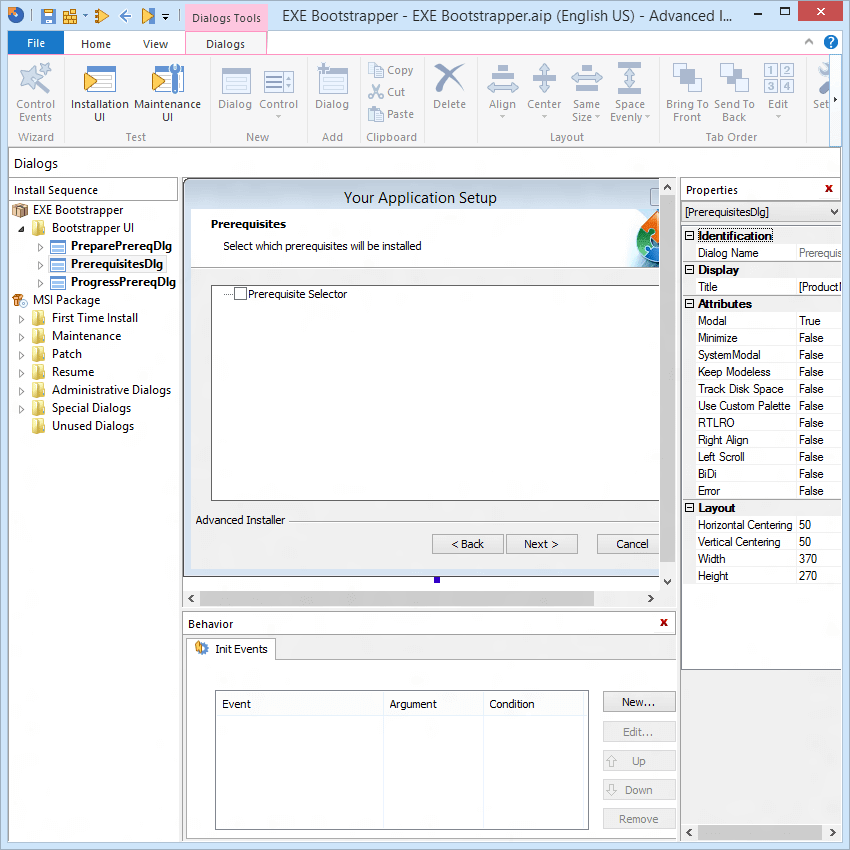The image size is (850, 850).
Task: Open the Control Events wizard
Action: [x=35, y=93]
